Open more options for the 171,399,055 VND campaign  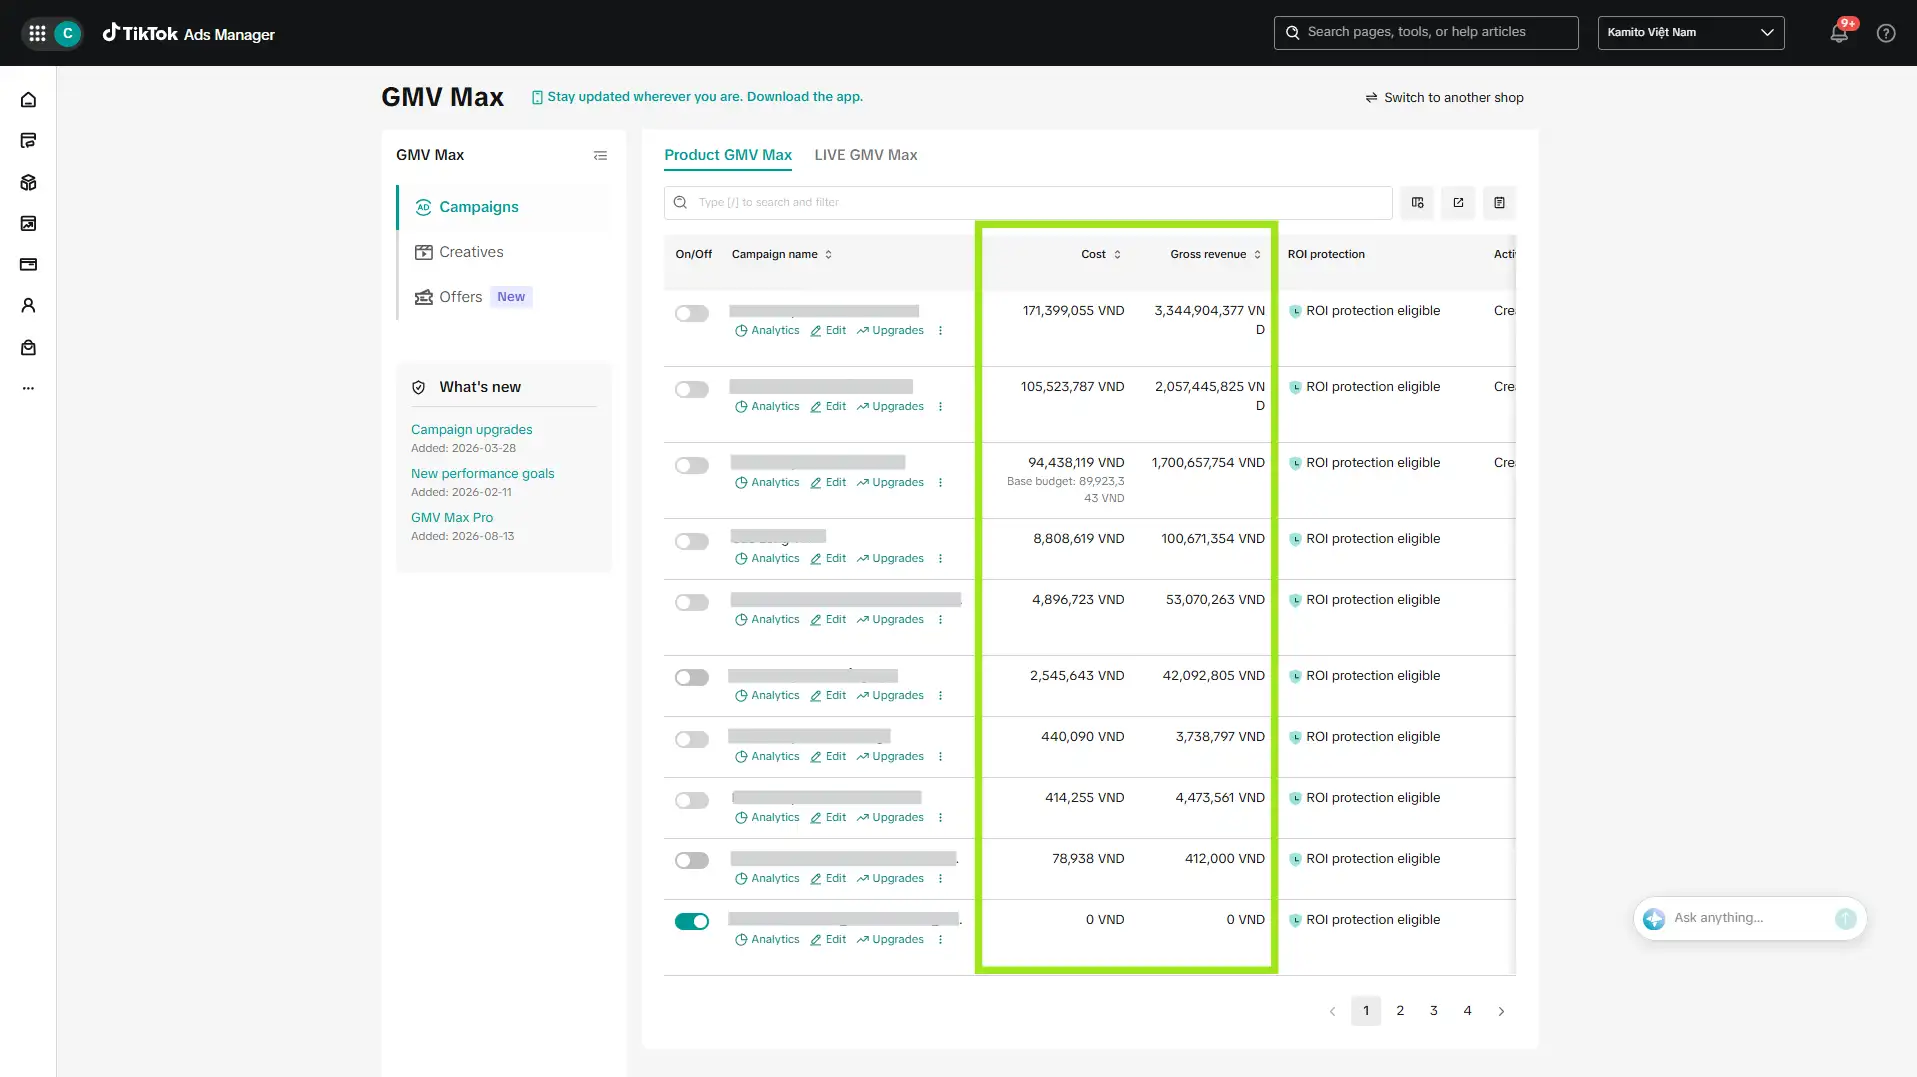point(940,331)
